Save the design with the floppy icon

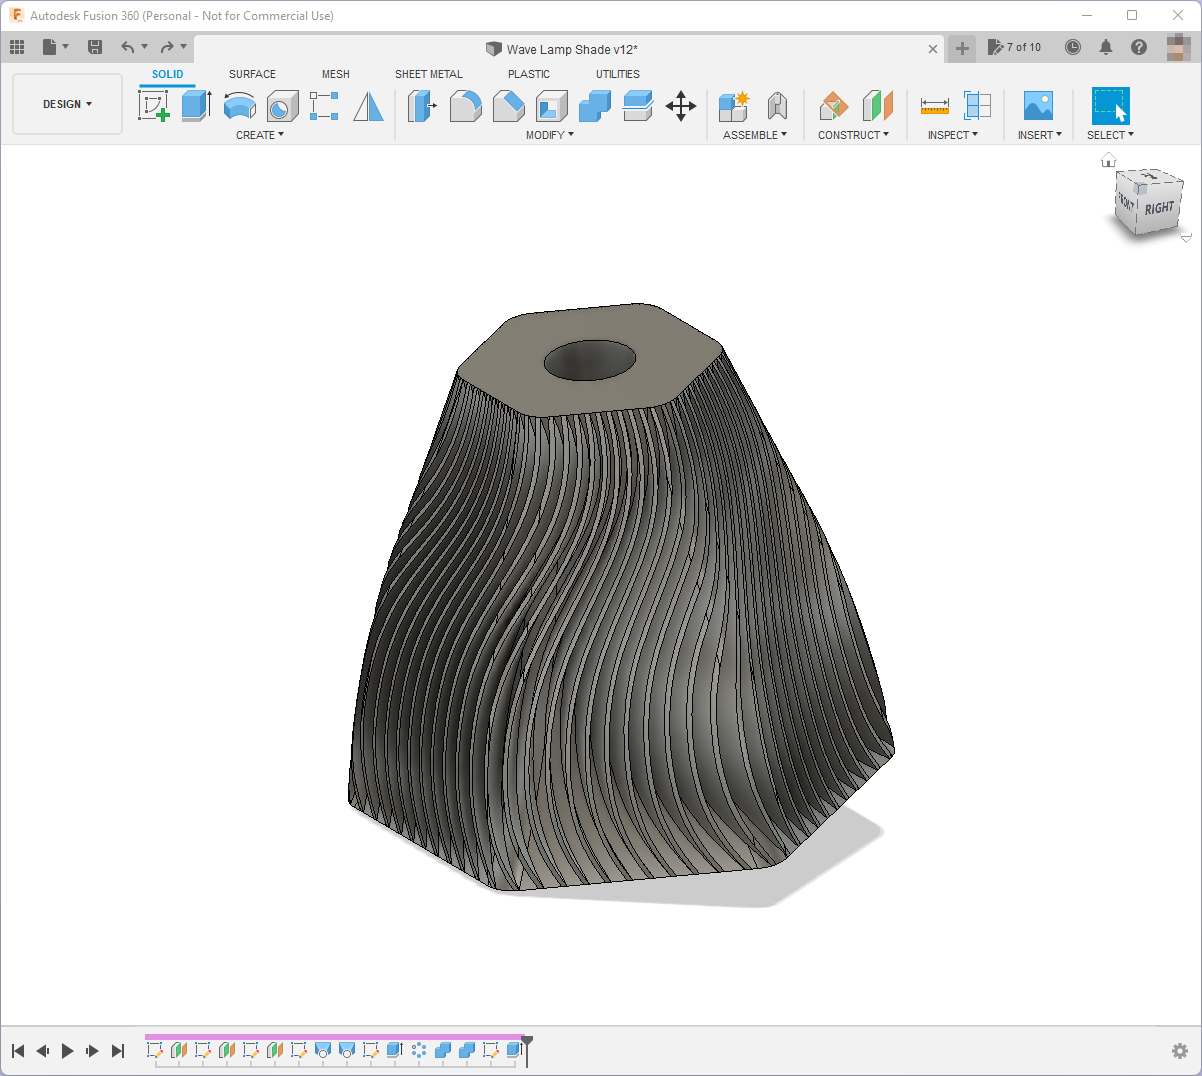click(x=95, y=47)
